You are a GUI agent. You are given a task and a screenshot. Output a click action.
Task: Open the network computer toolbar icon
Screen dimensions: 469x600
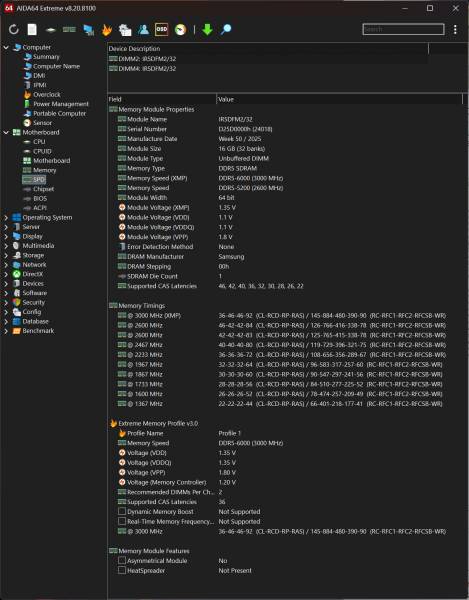[x=88, y=30]
